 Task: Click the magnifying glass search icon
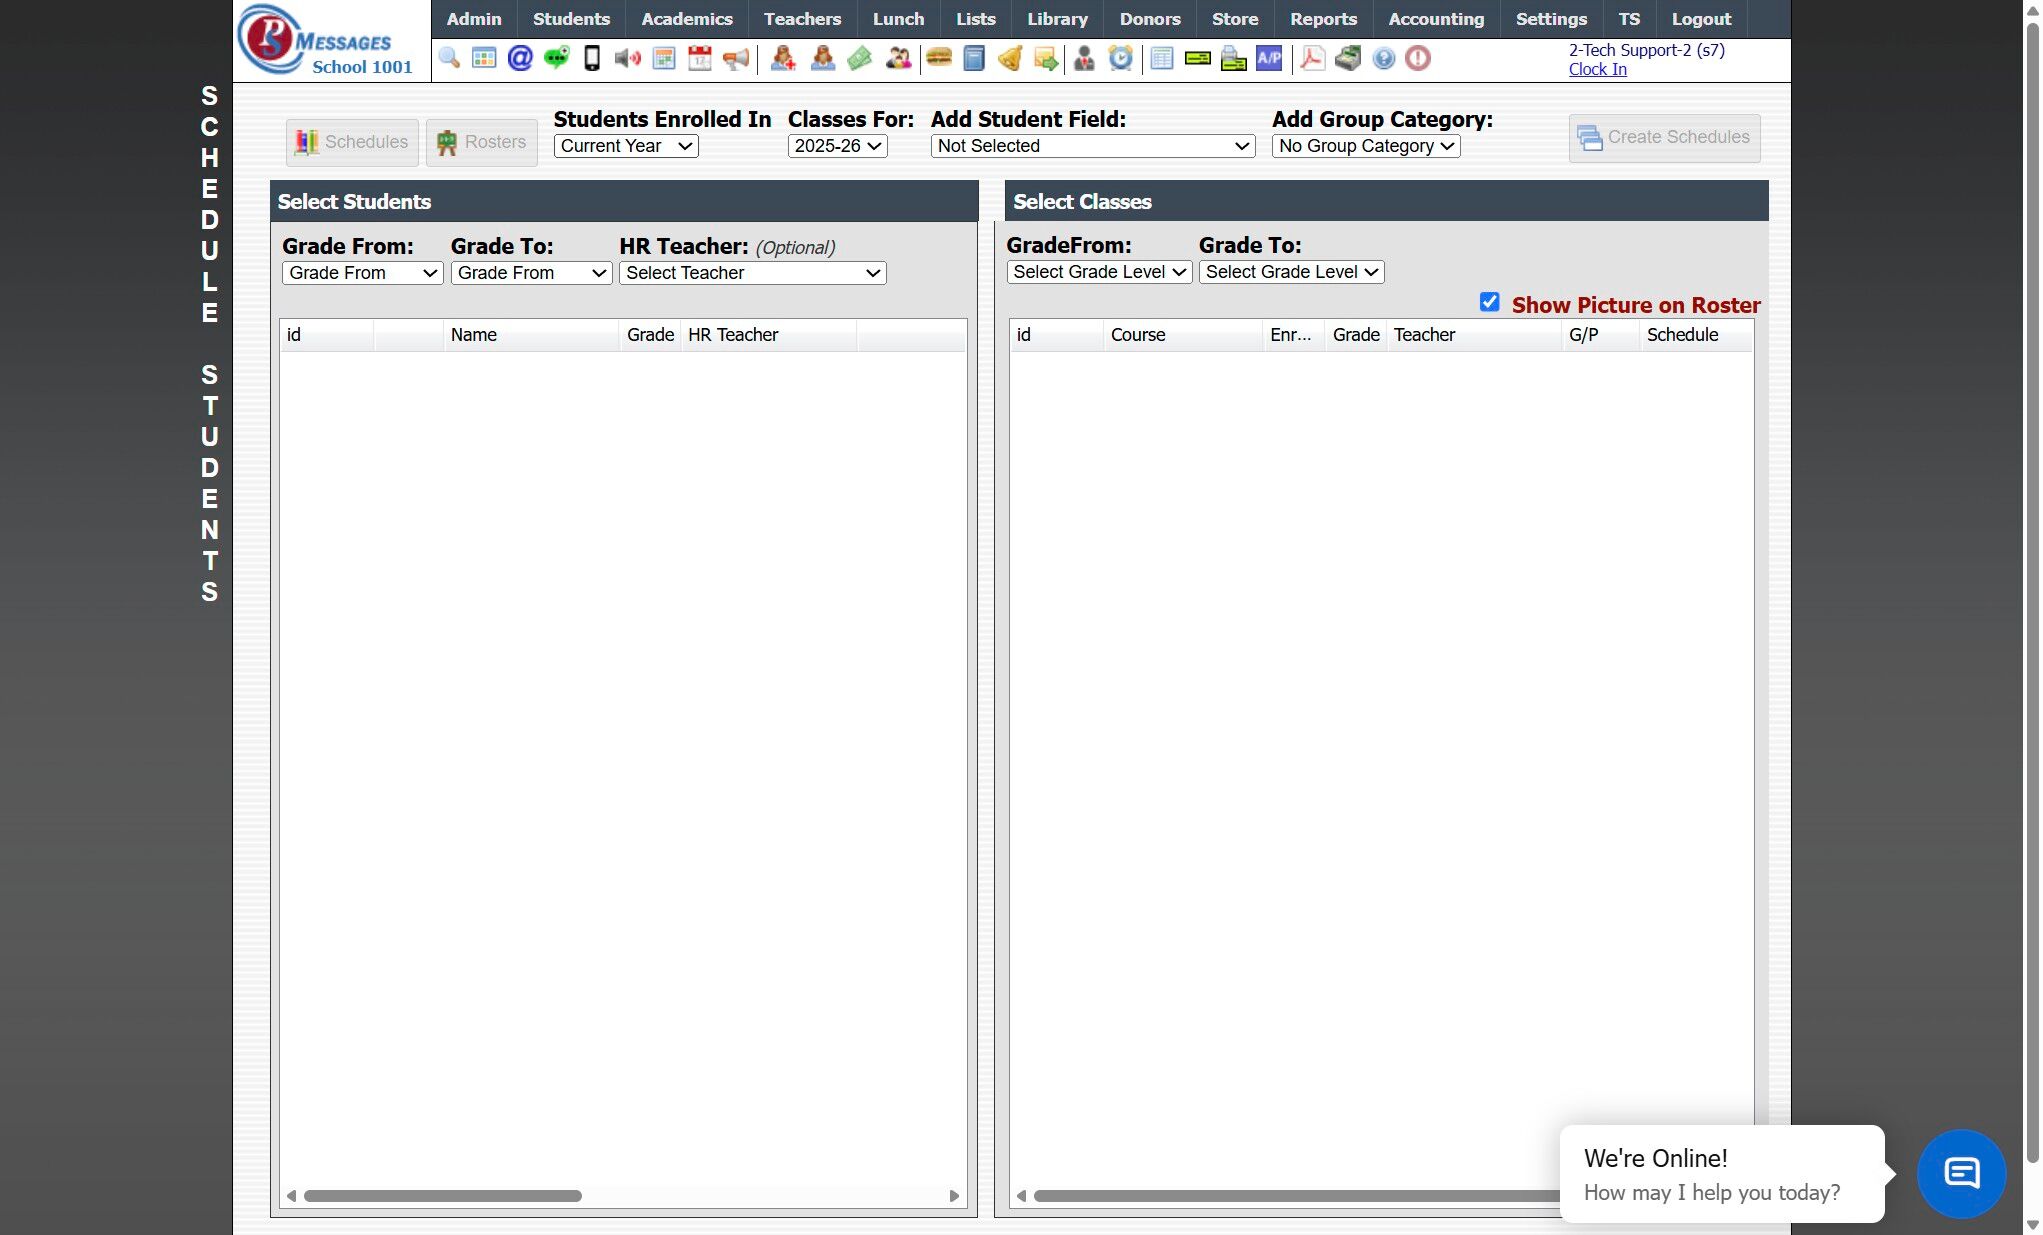(449, 58)
